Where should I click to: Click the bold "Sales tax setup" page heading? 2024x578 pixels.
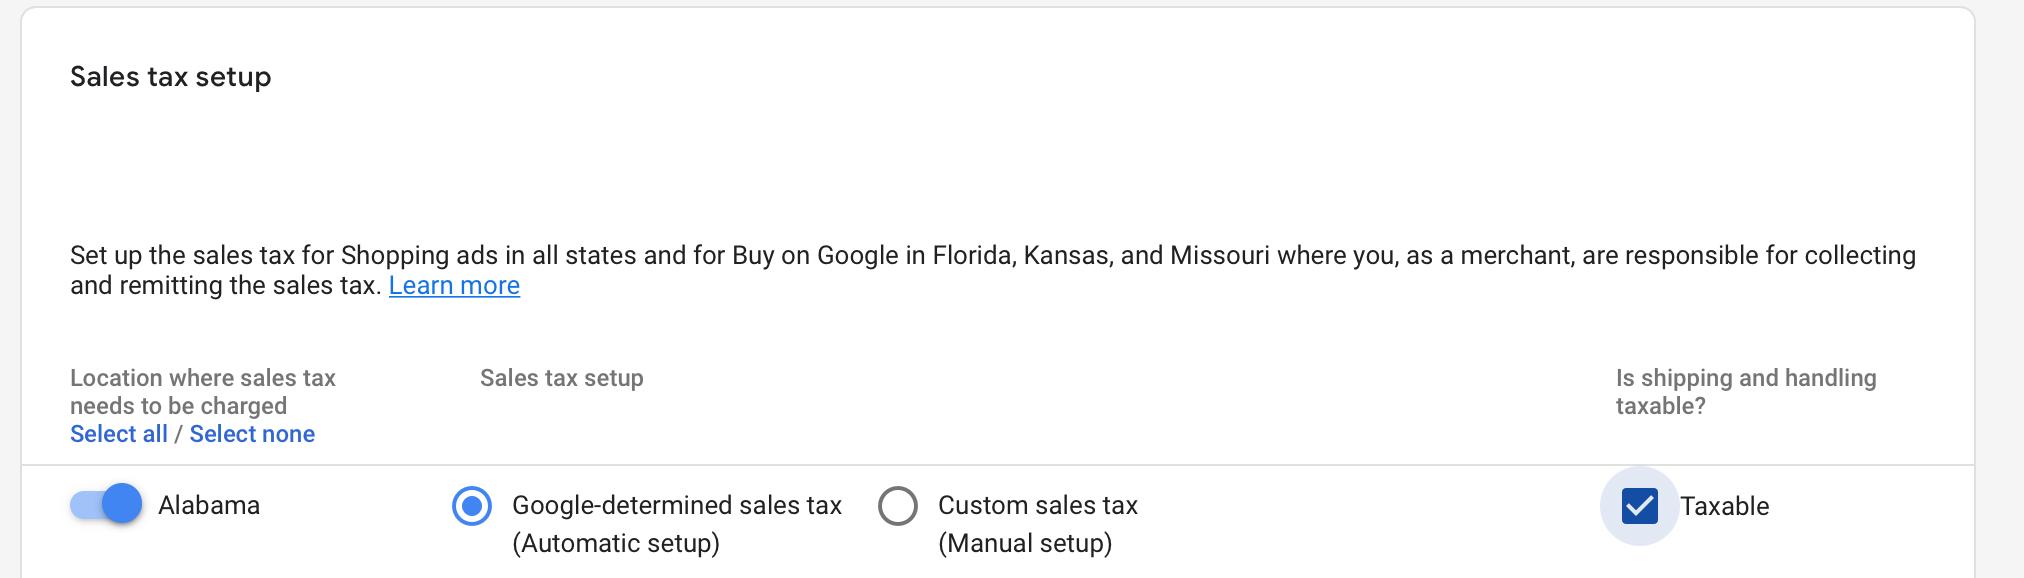(x=171, y=77)
